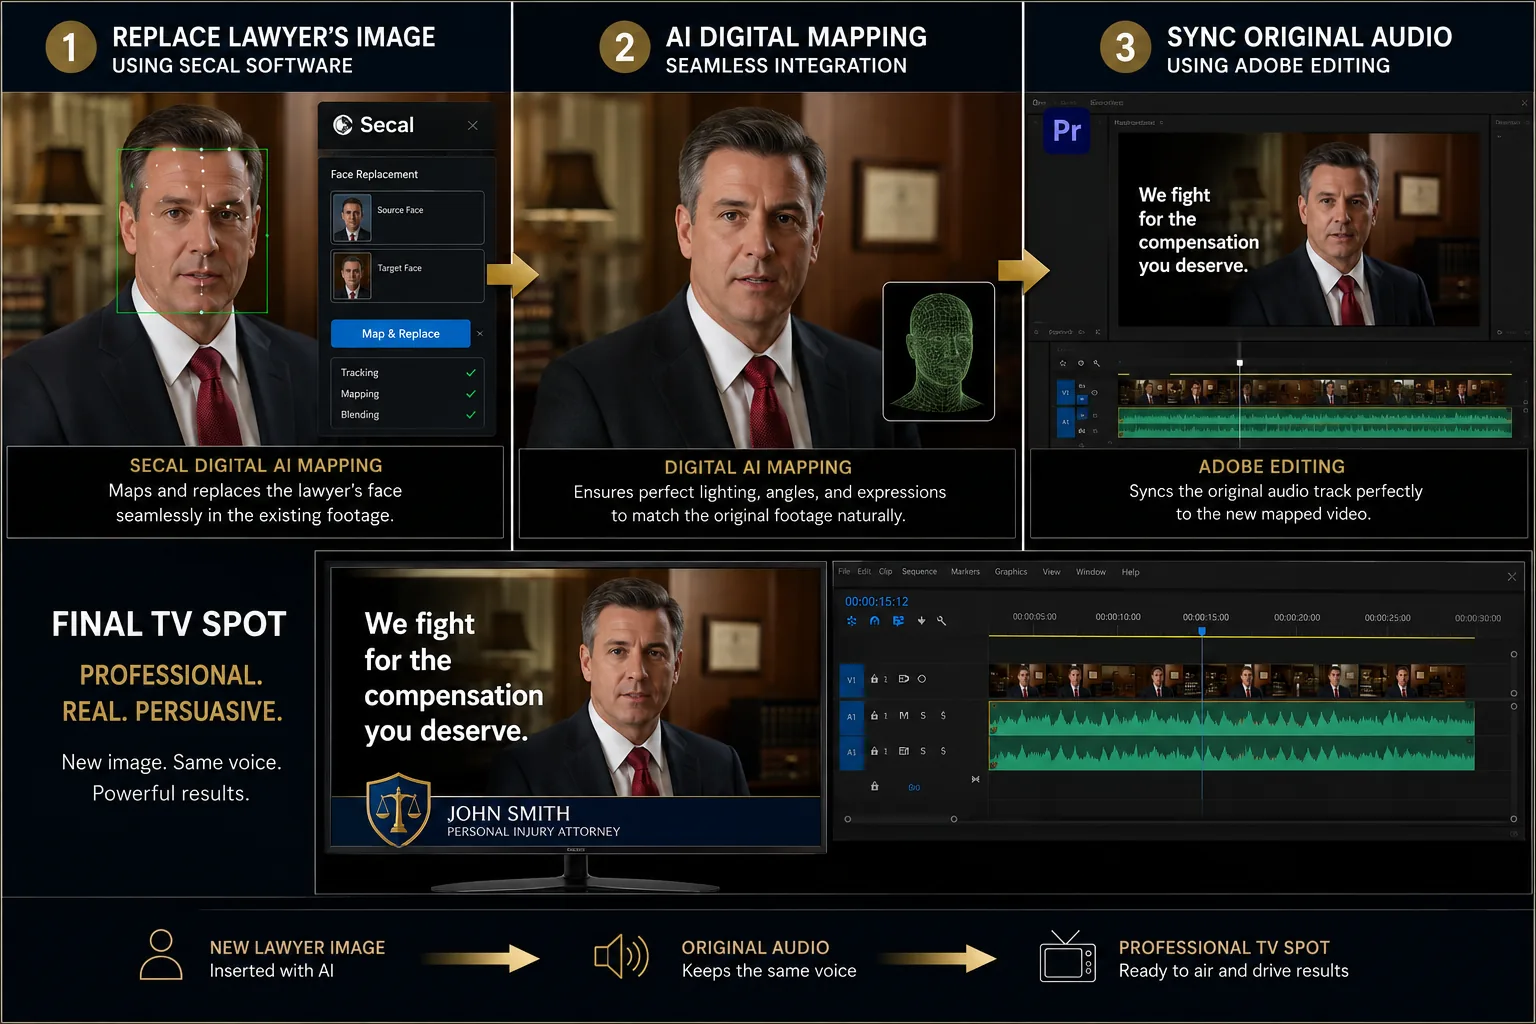Open the Markers menu
Screen dimensions: 1536x1024
(x=965, y=572)
